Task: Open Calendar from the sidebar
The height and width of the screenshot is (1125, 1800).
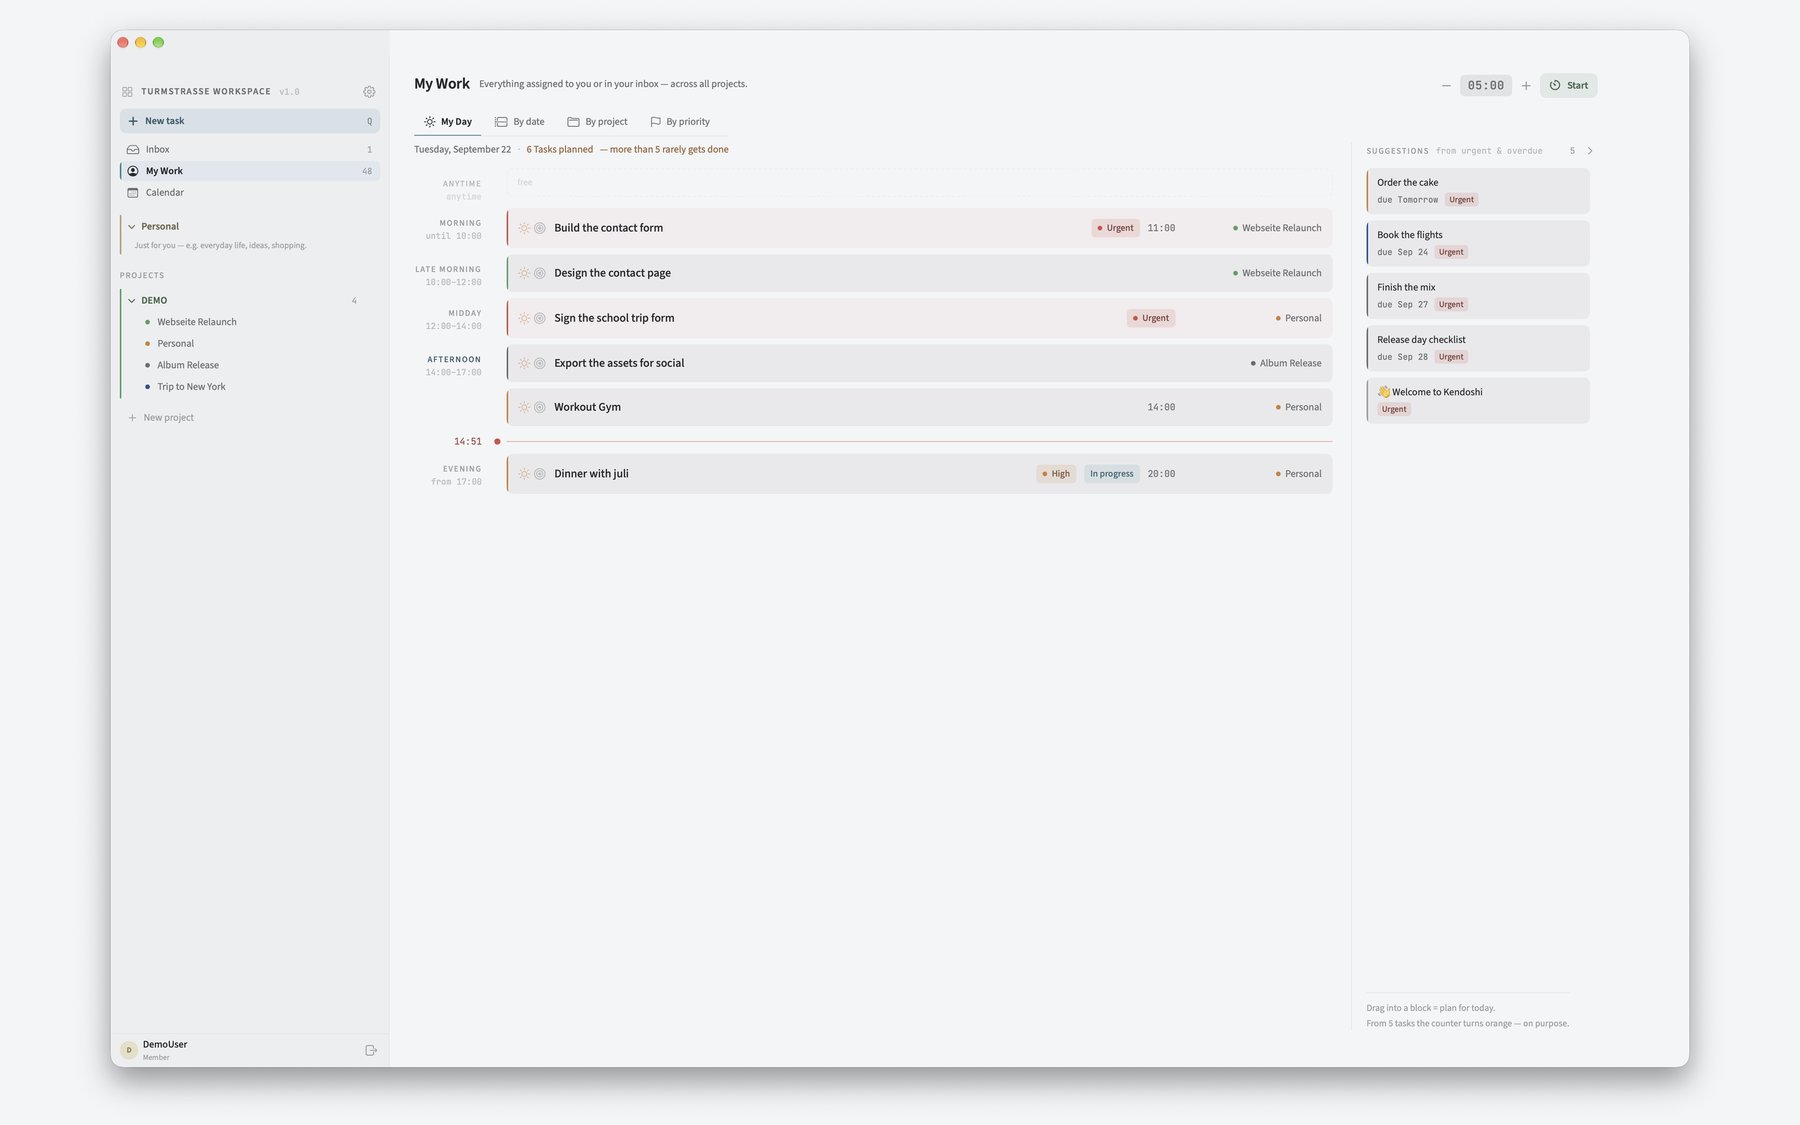Action: pos(250,193)
